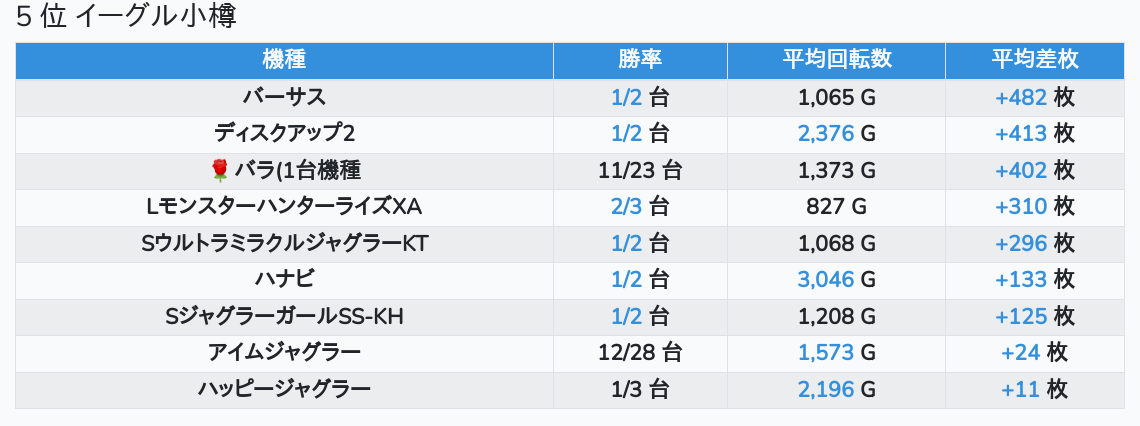Image resolution: width=1140 pixels, height=426 pixels.
Task: Sort table by 機種 column header
Action: [284, 60]
